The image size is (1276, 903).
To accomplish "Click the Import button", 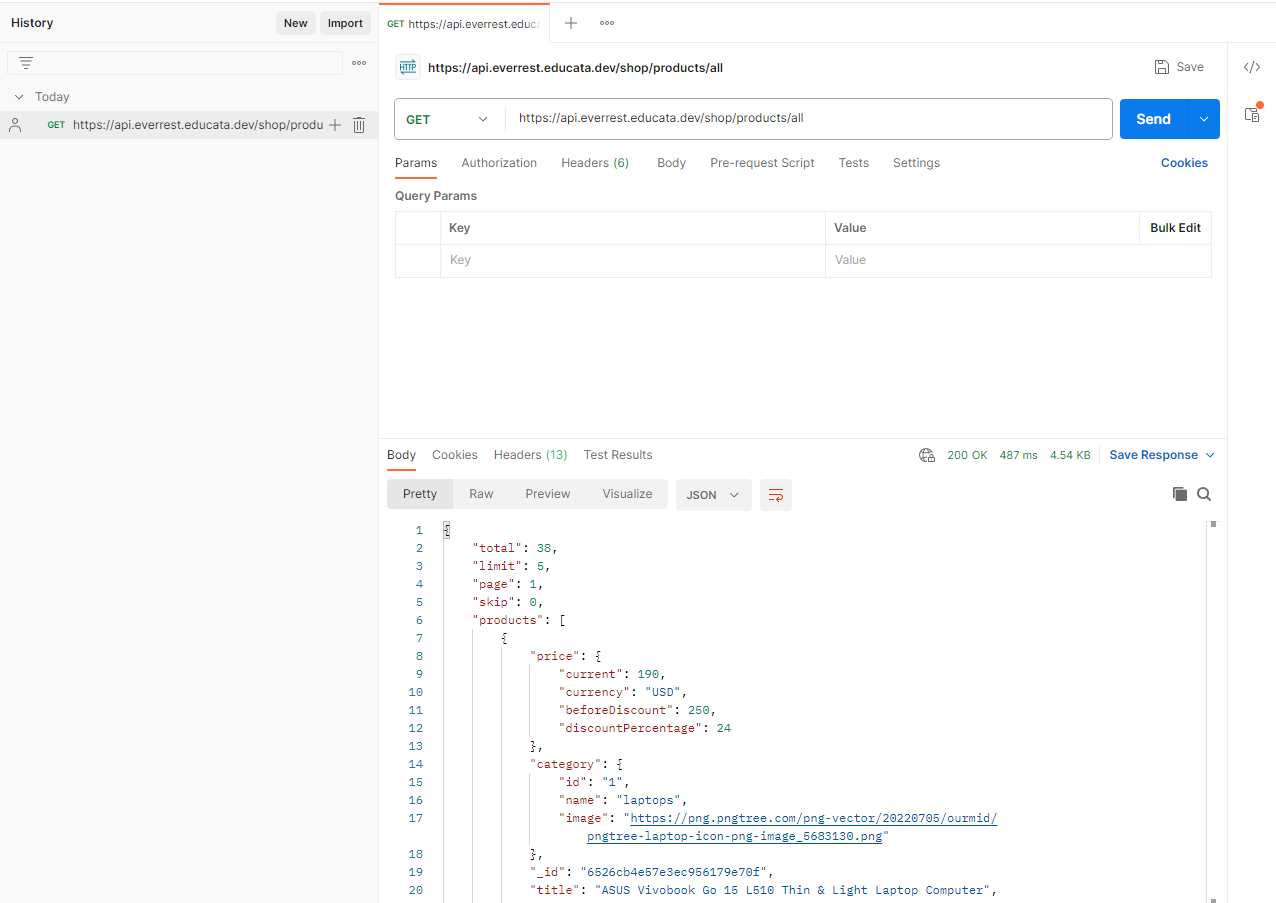I will point(345,23).
